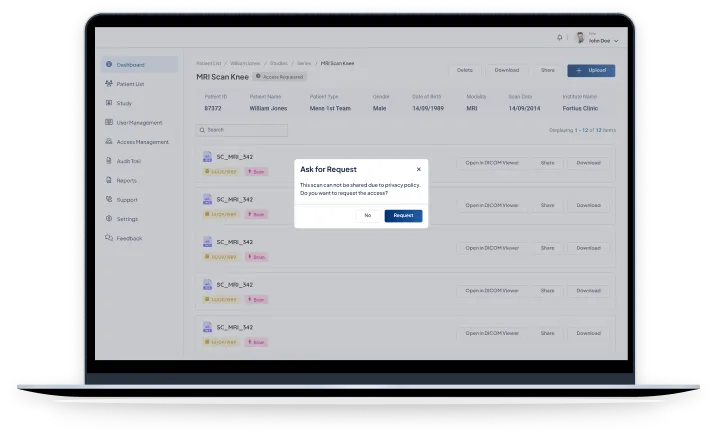This screenshot has height=435, width=717.
Task: Click the Bone tag on the first scan row
Action: [256, 172]
